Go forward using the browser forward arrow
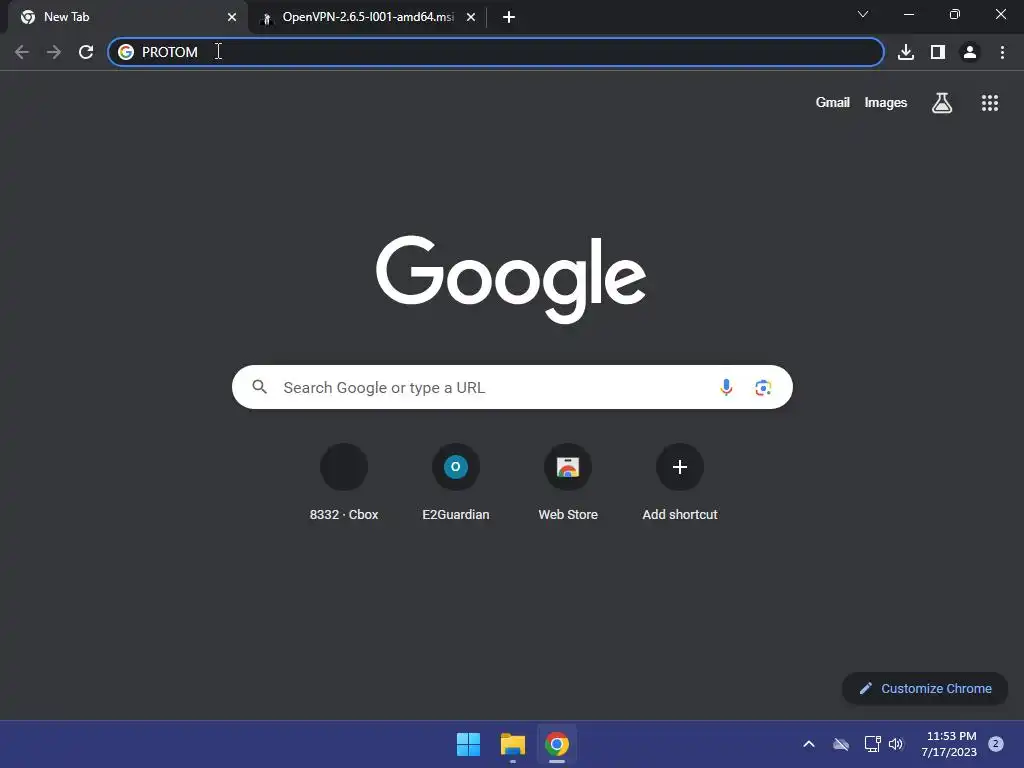 coord(54,52)
